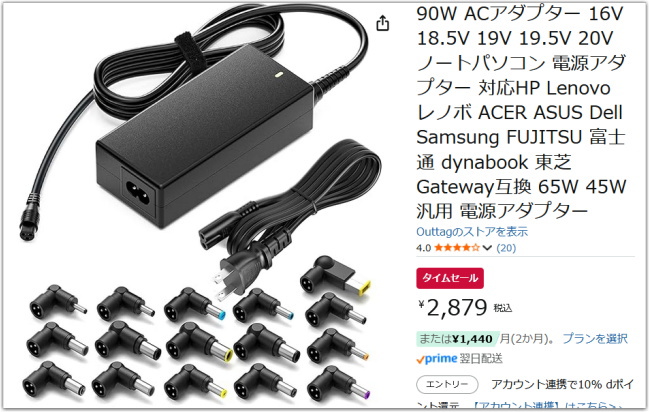The image size is (649, 412).
Task: Click the green LED indicator on adapter
Action: 279,75
